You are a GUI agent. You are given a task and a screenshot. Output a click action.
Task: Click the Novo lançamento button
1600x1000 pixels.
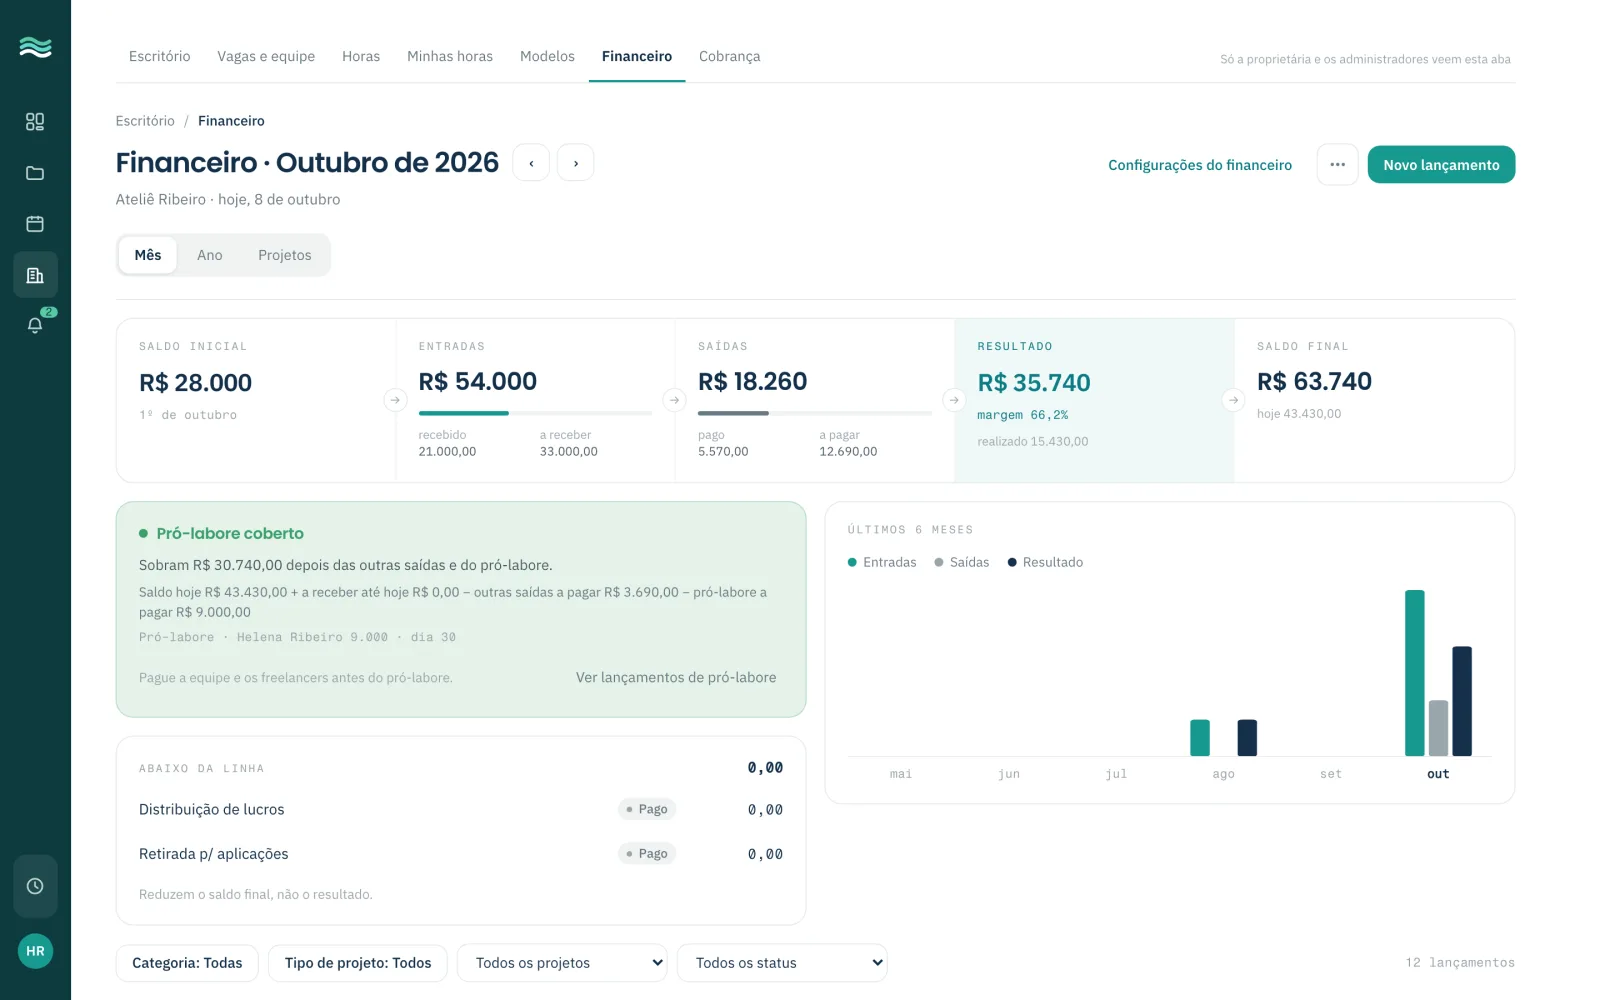1441,165
